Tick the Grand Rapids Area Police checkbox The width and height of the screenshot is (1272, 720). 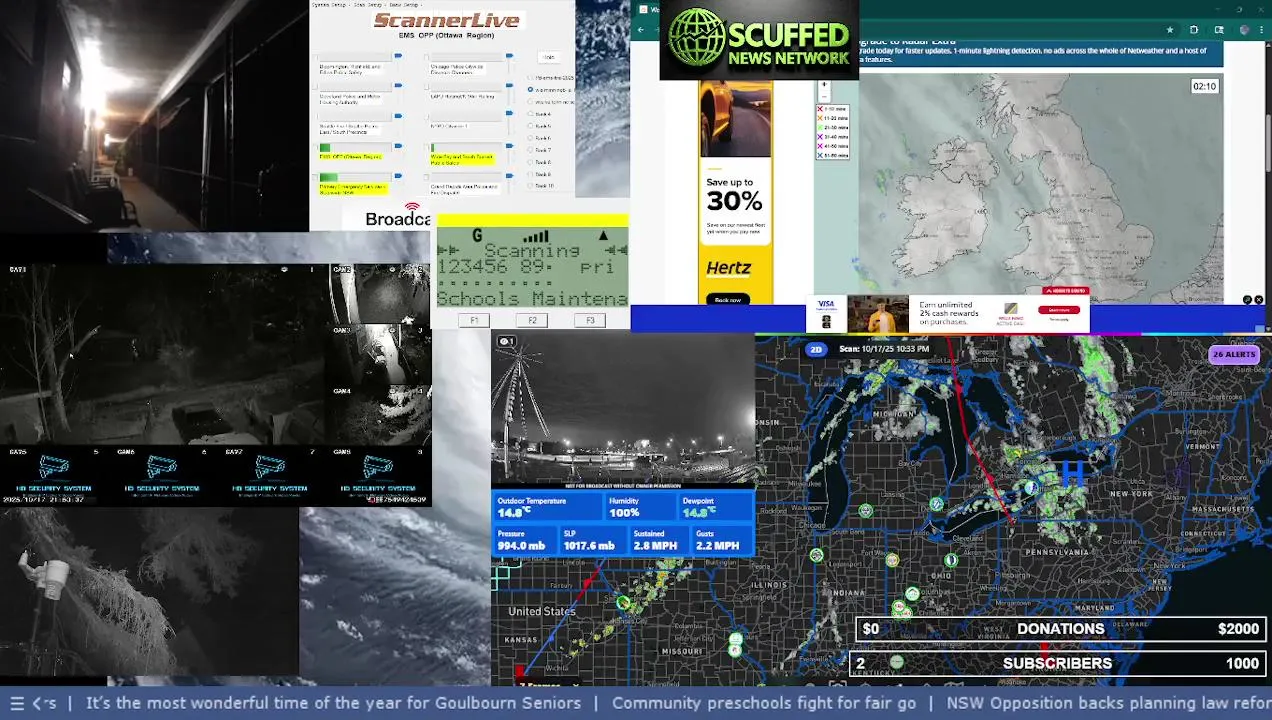coord(427,177)
